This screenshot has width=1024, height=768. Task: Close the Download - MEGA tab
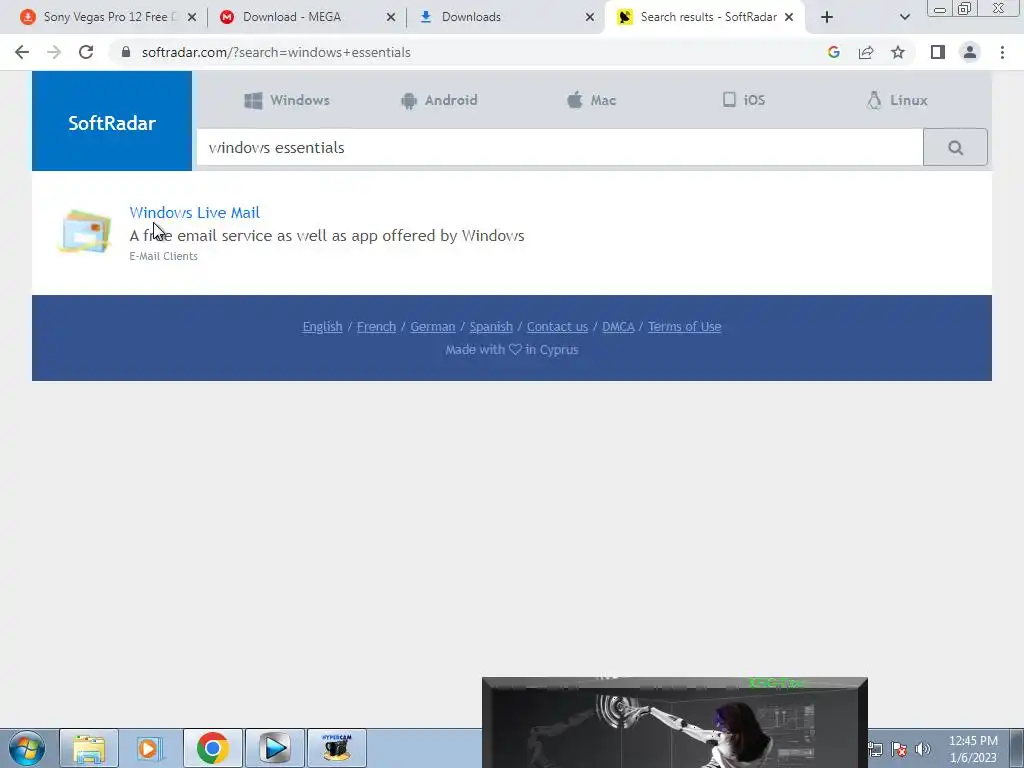(x=391, y=17)
